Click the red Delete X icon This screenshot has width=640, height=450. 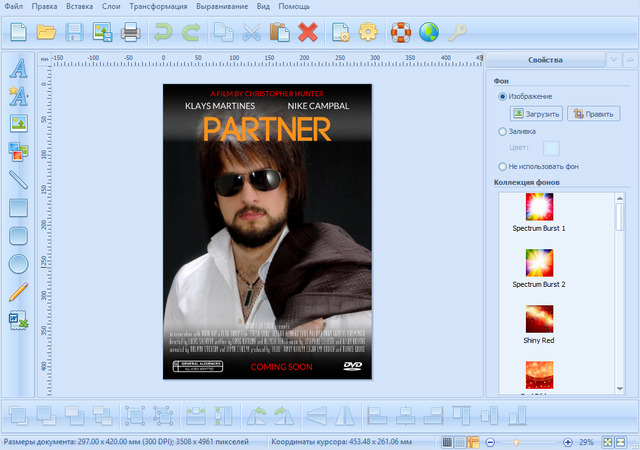pyautogui.click(x=308, y=32)
